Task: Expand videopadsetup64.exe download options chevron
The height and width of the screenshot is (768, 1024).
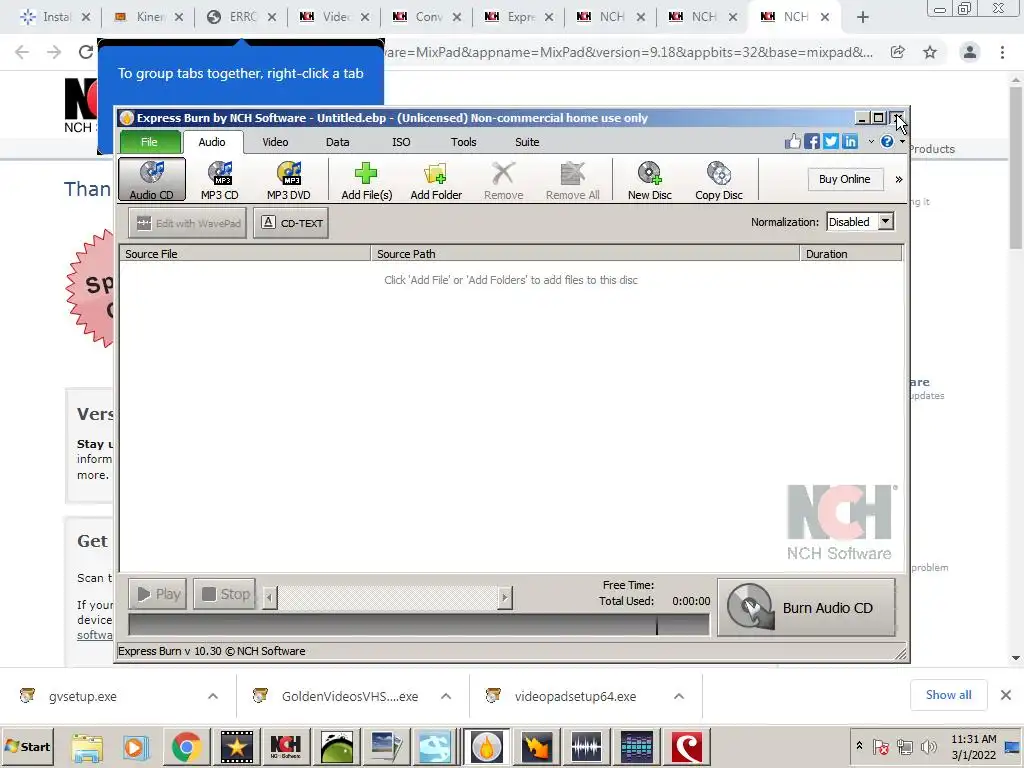Action: click(679, 696)
